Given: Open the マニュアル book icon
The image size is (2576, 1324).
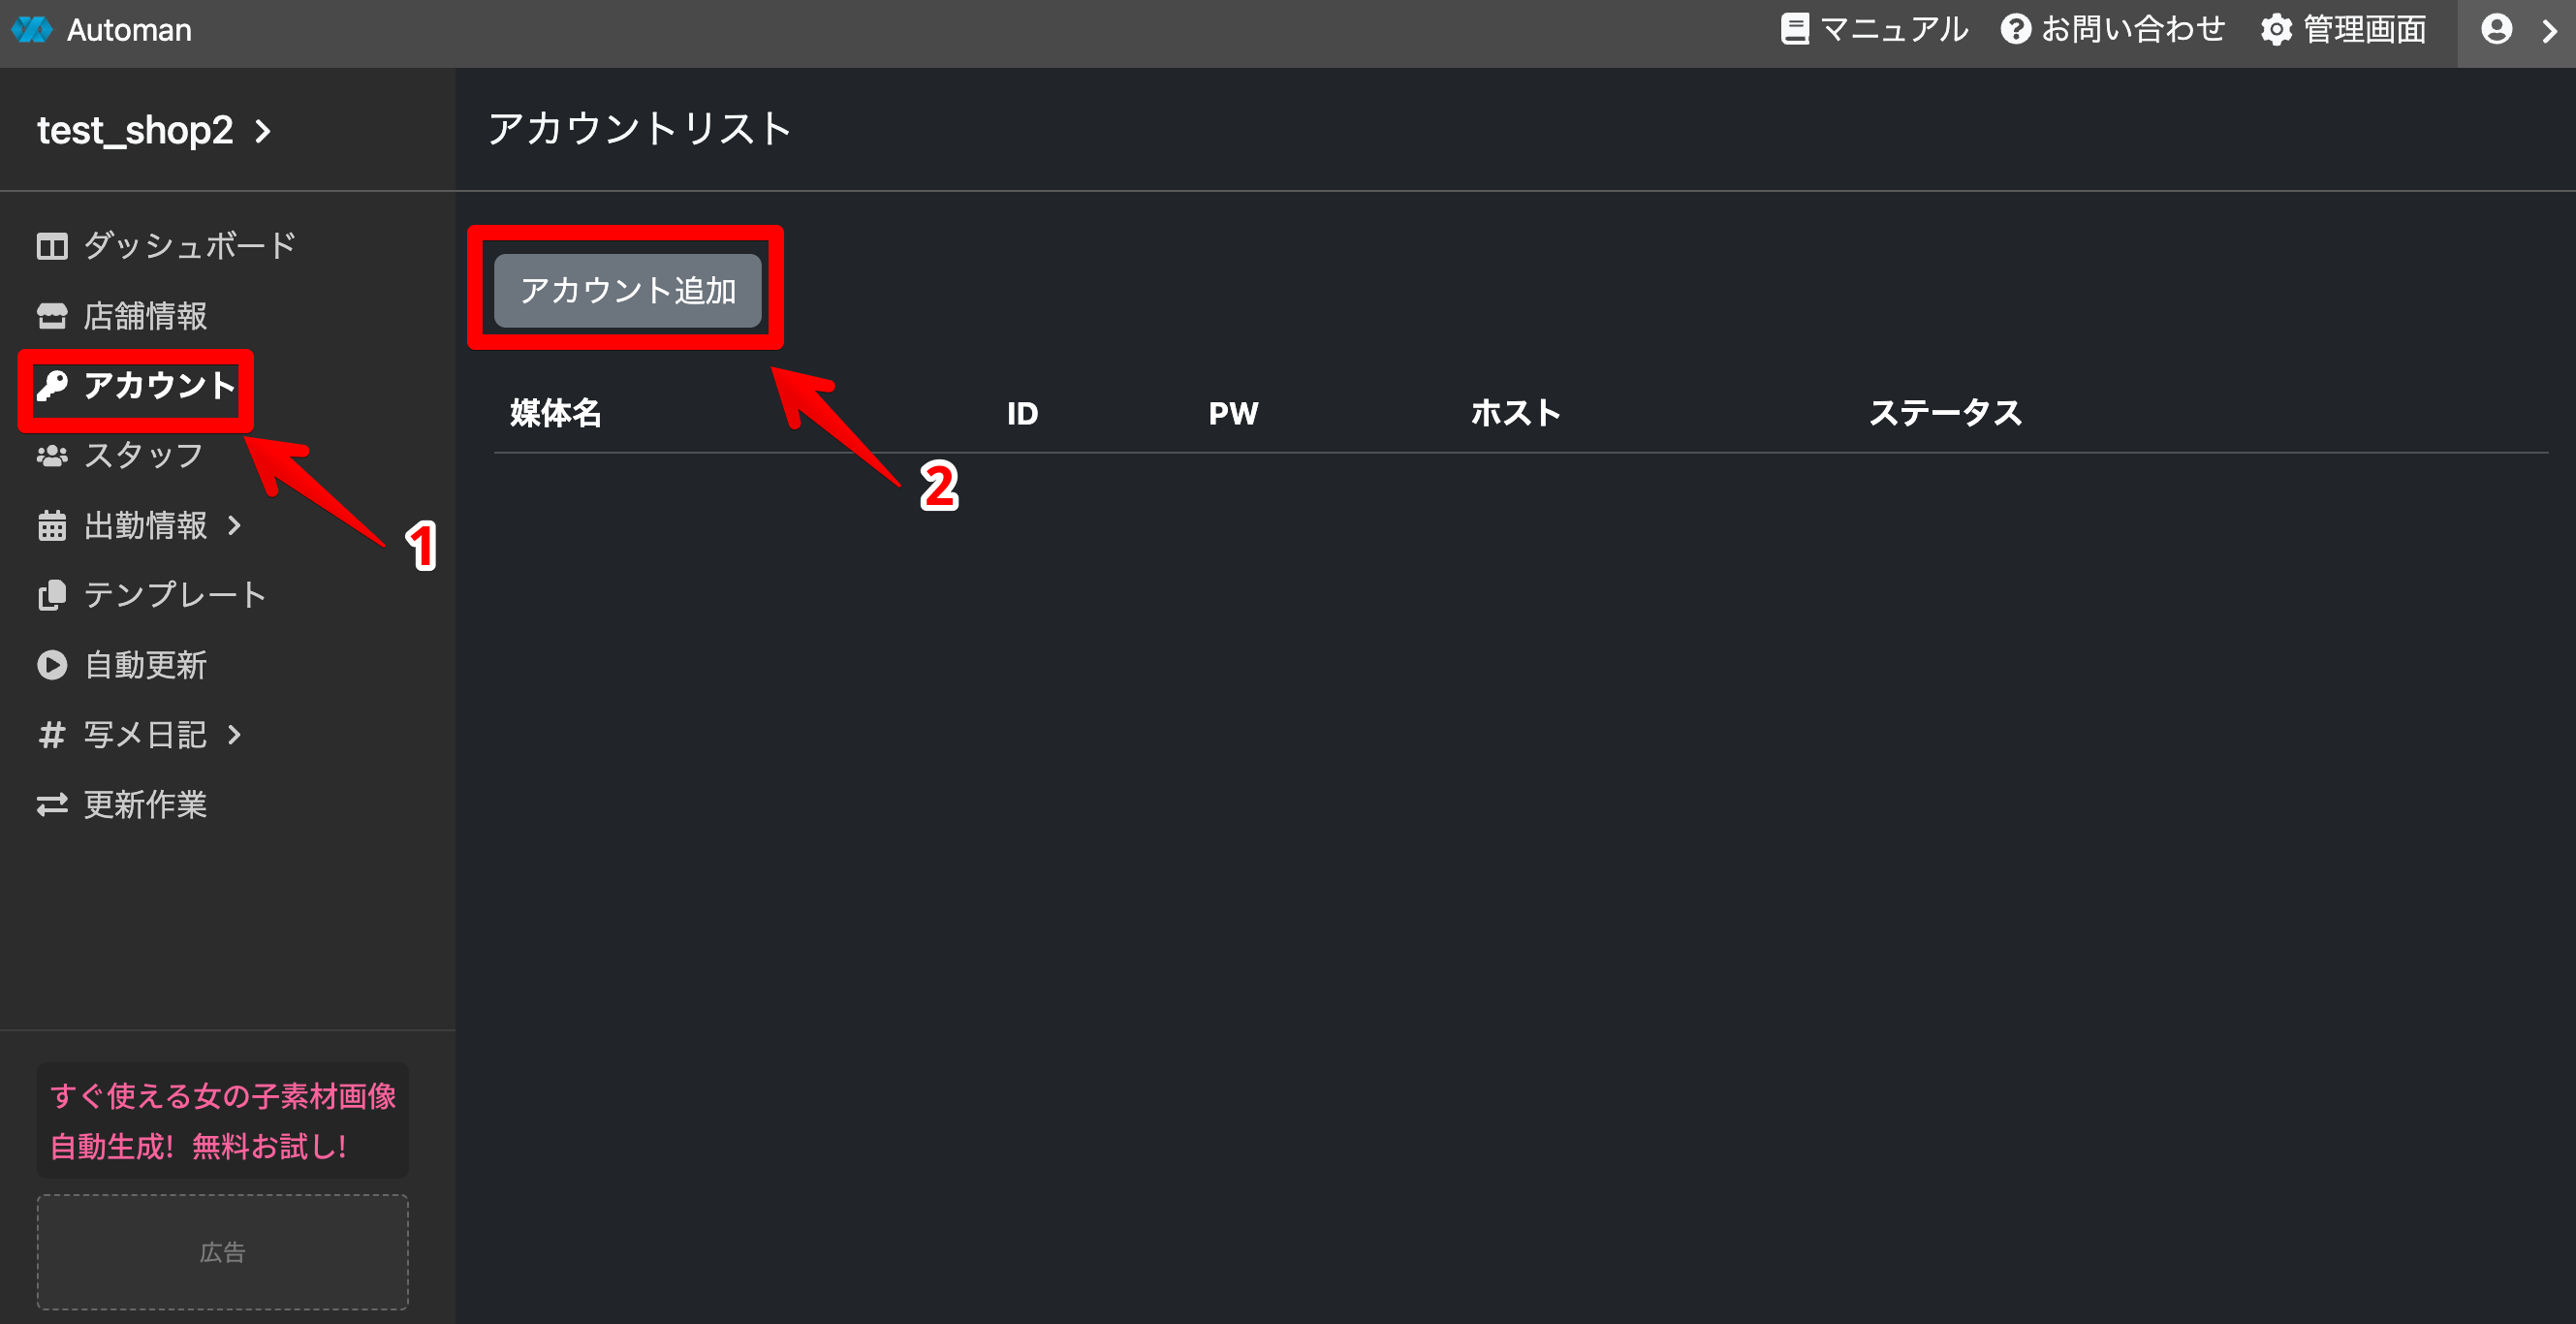Looking at the screenshot, I should [1795, 29].
